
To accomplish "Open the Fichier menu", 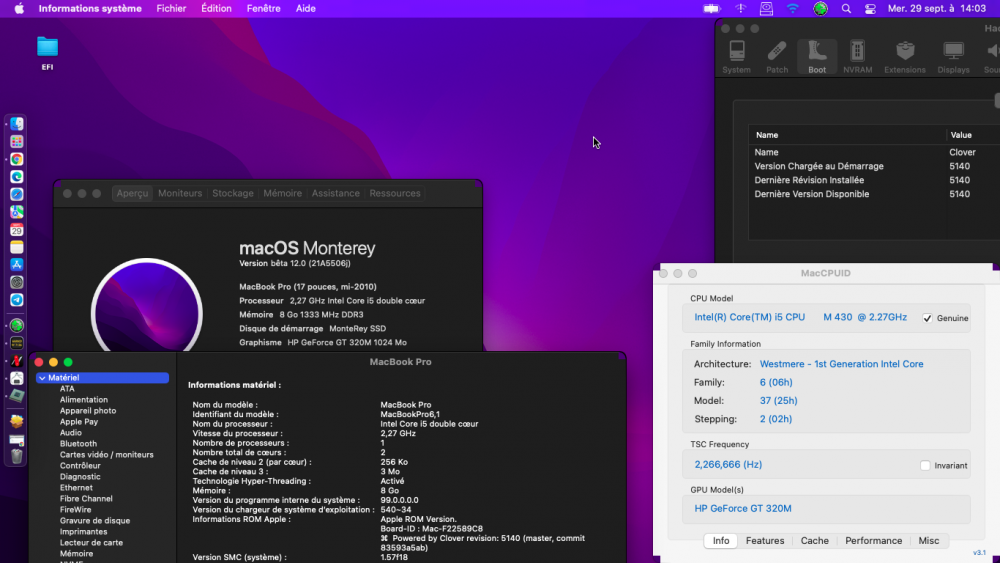I will (x=171, y=9).
